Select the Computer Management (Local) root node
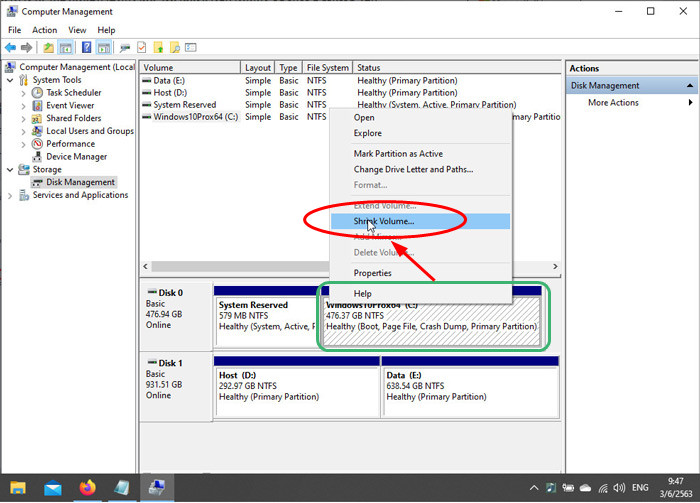This screenshot has height=503, width=700. pos(76,67)
